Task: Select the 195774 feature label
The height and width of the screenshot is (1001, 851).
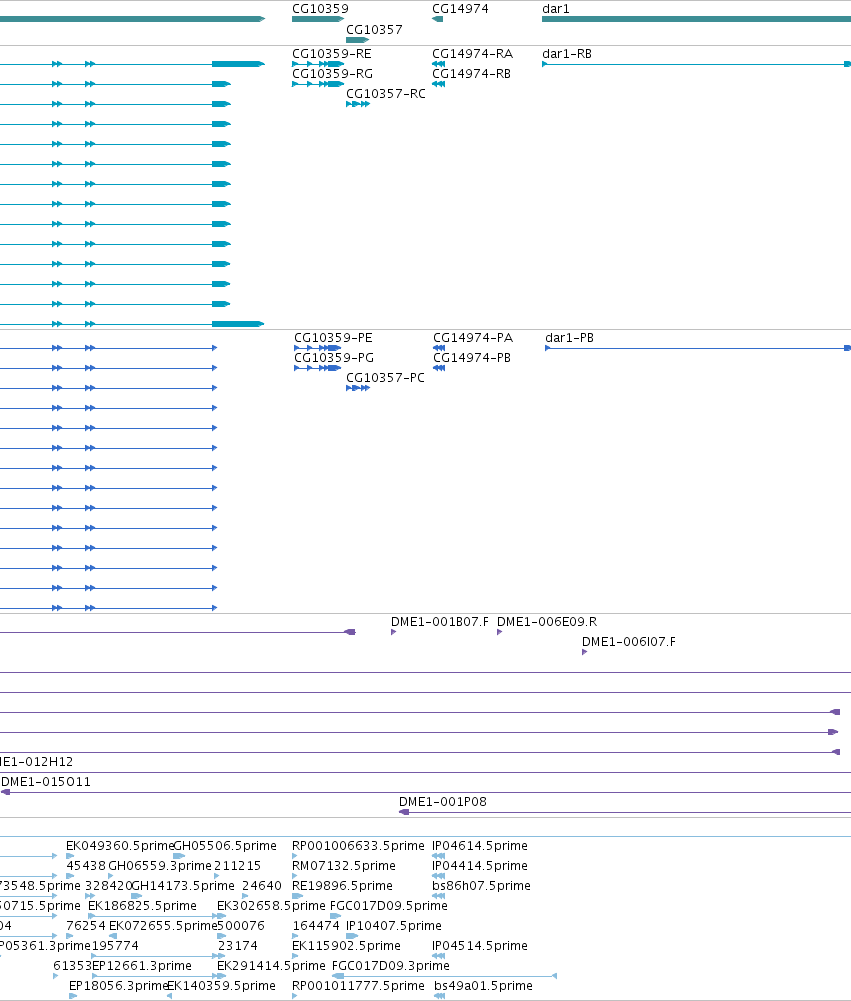Action: point(115,946)
